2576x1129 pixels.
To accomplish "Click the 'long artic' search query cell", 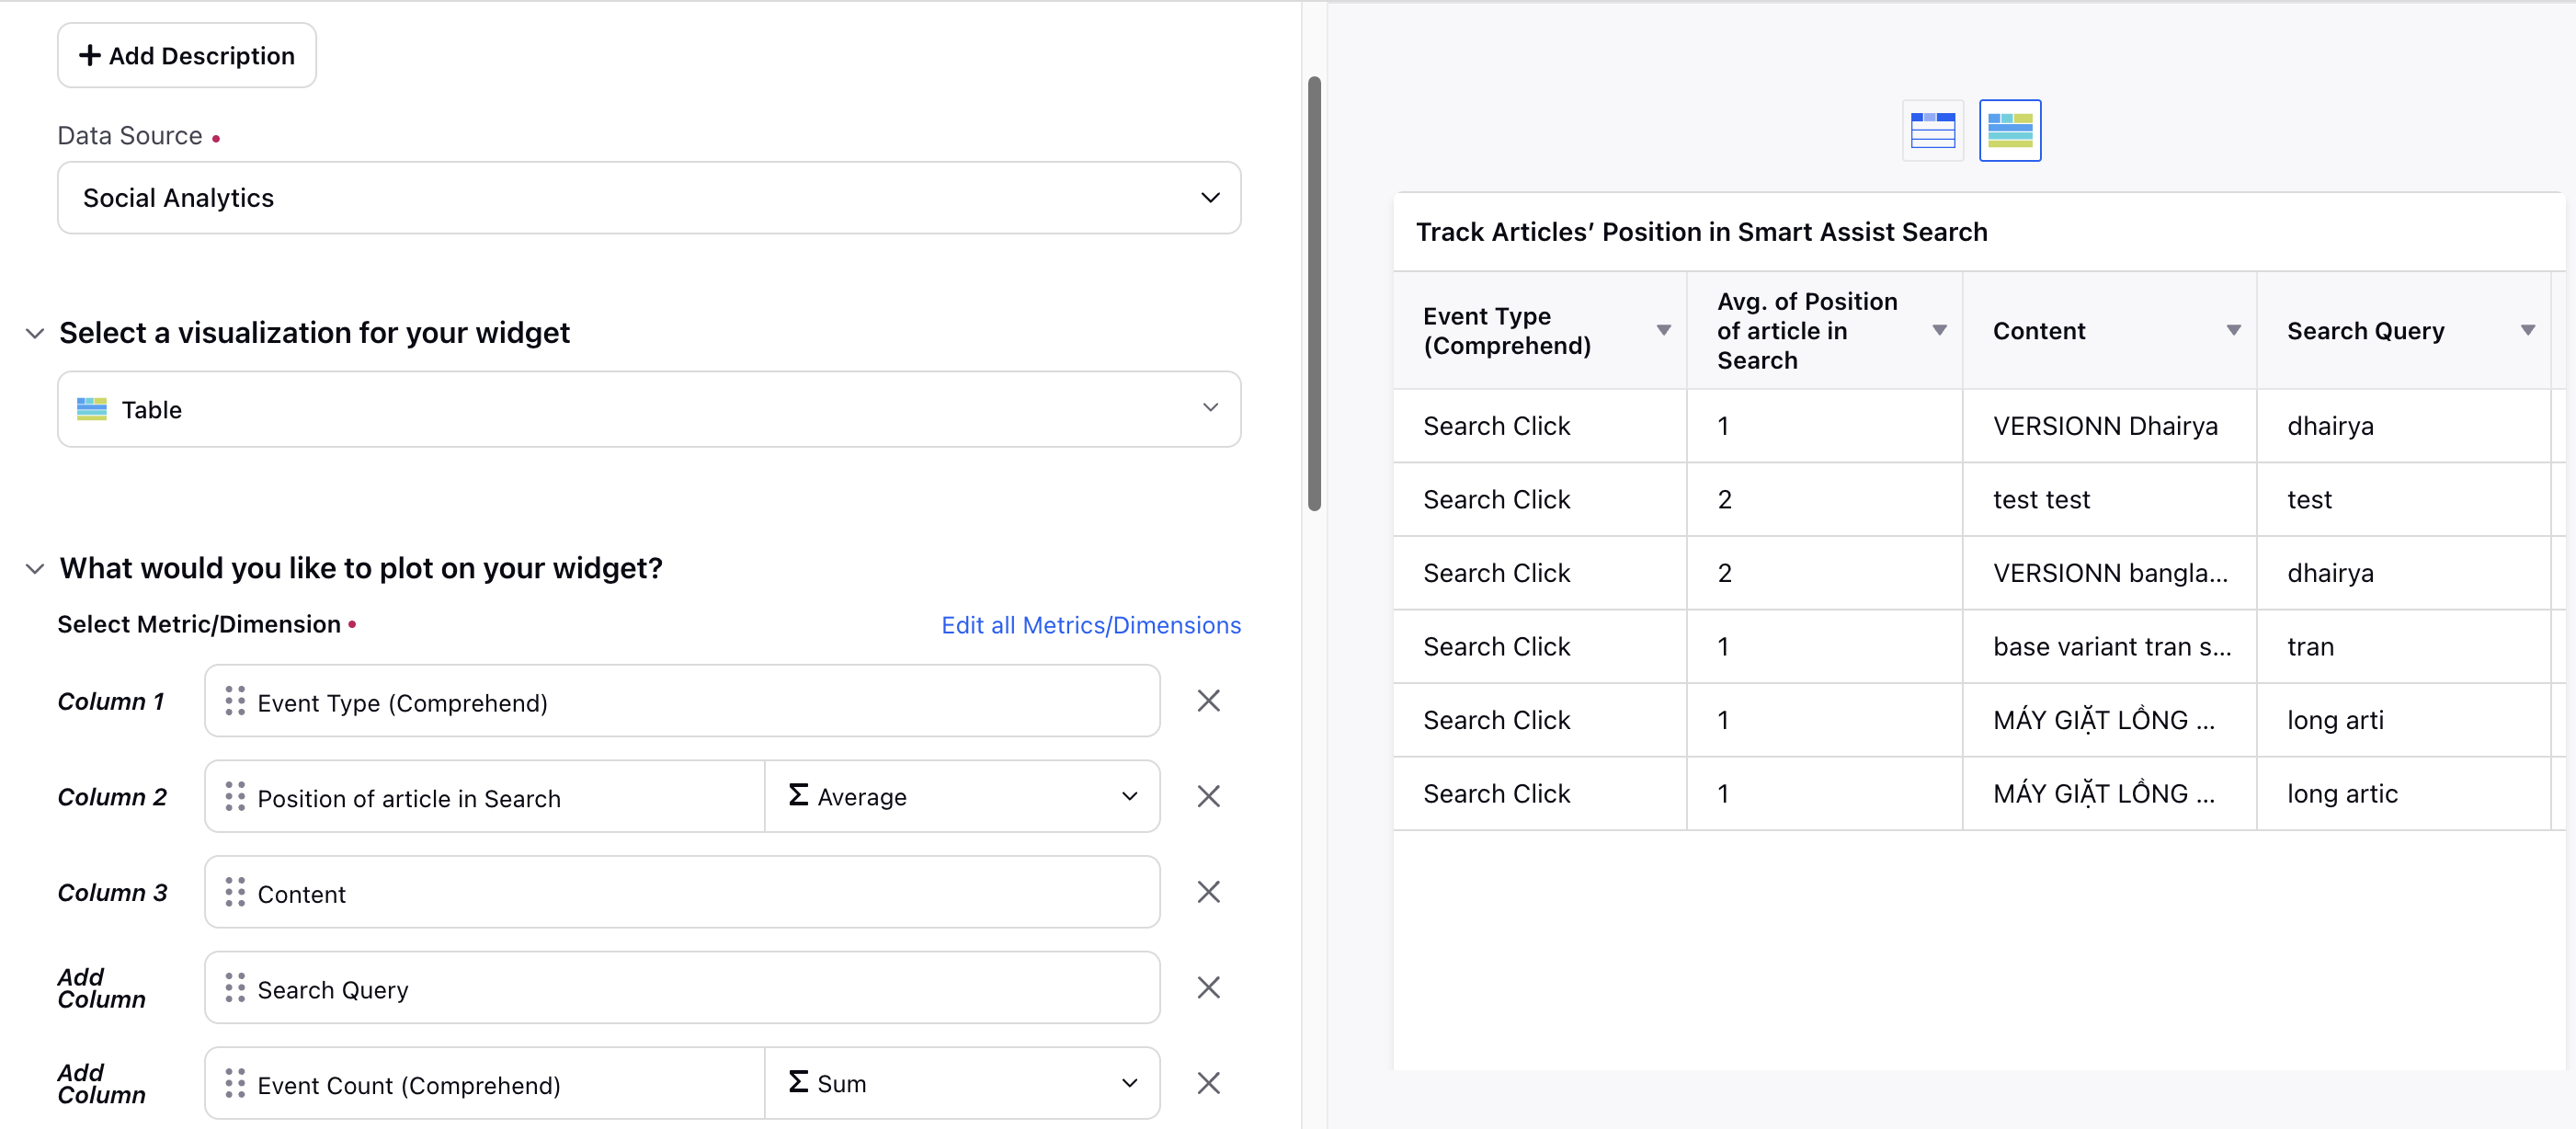I will [2403, 794].
